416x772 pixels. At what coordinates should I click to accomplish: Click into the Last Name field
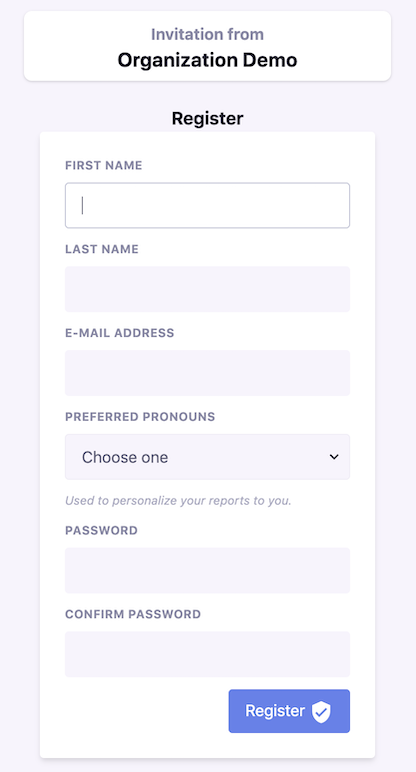pyautogui.click(x=207, y=289)
